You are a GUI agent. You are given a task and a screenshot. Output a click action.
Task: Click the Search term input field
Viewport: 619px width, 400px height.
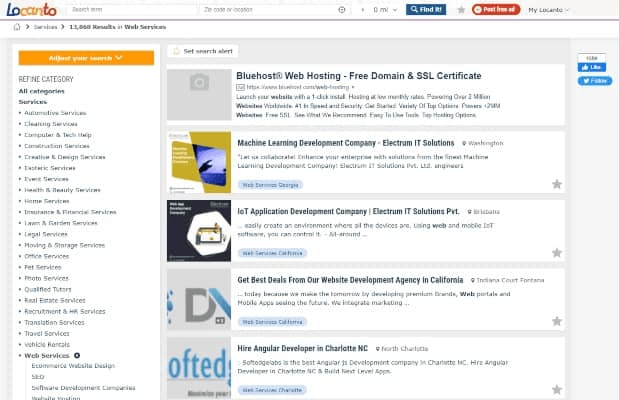(132, 9)
